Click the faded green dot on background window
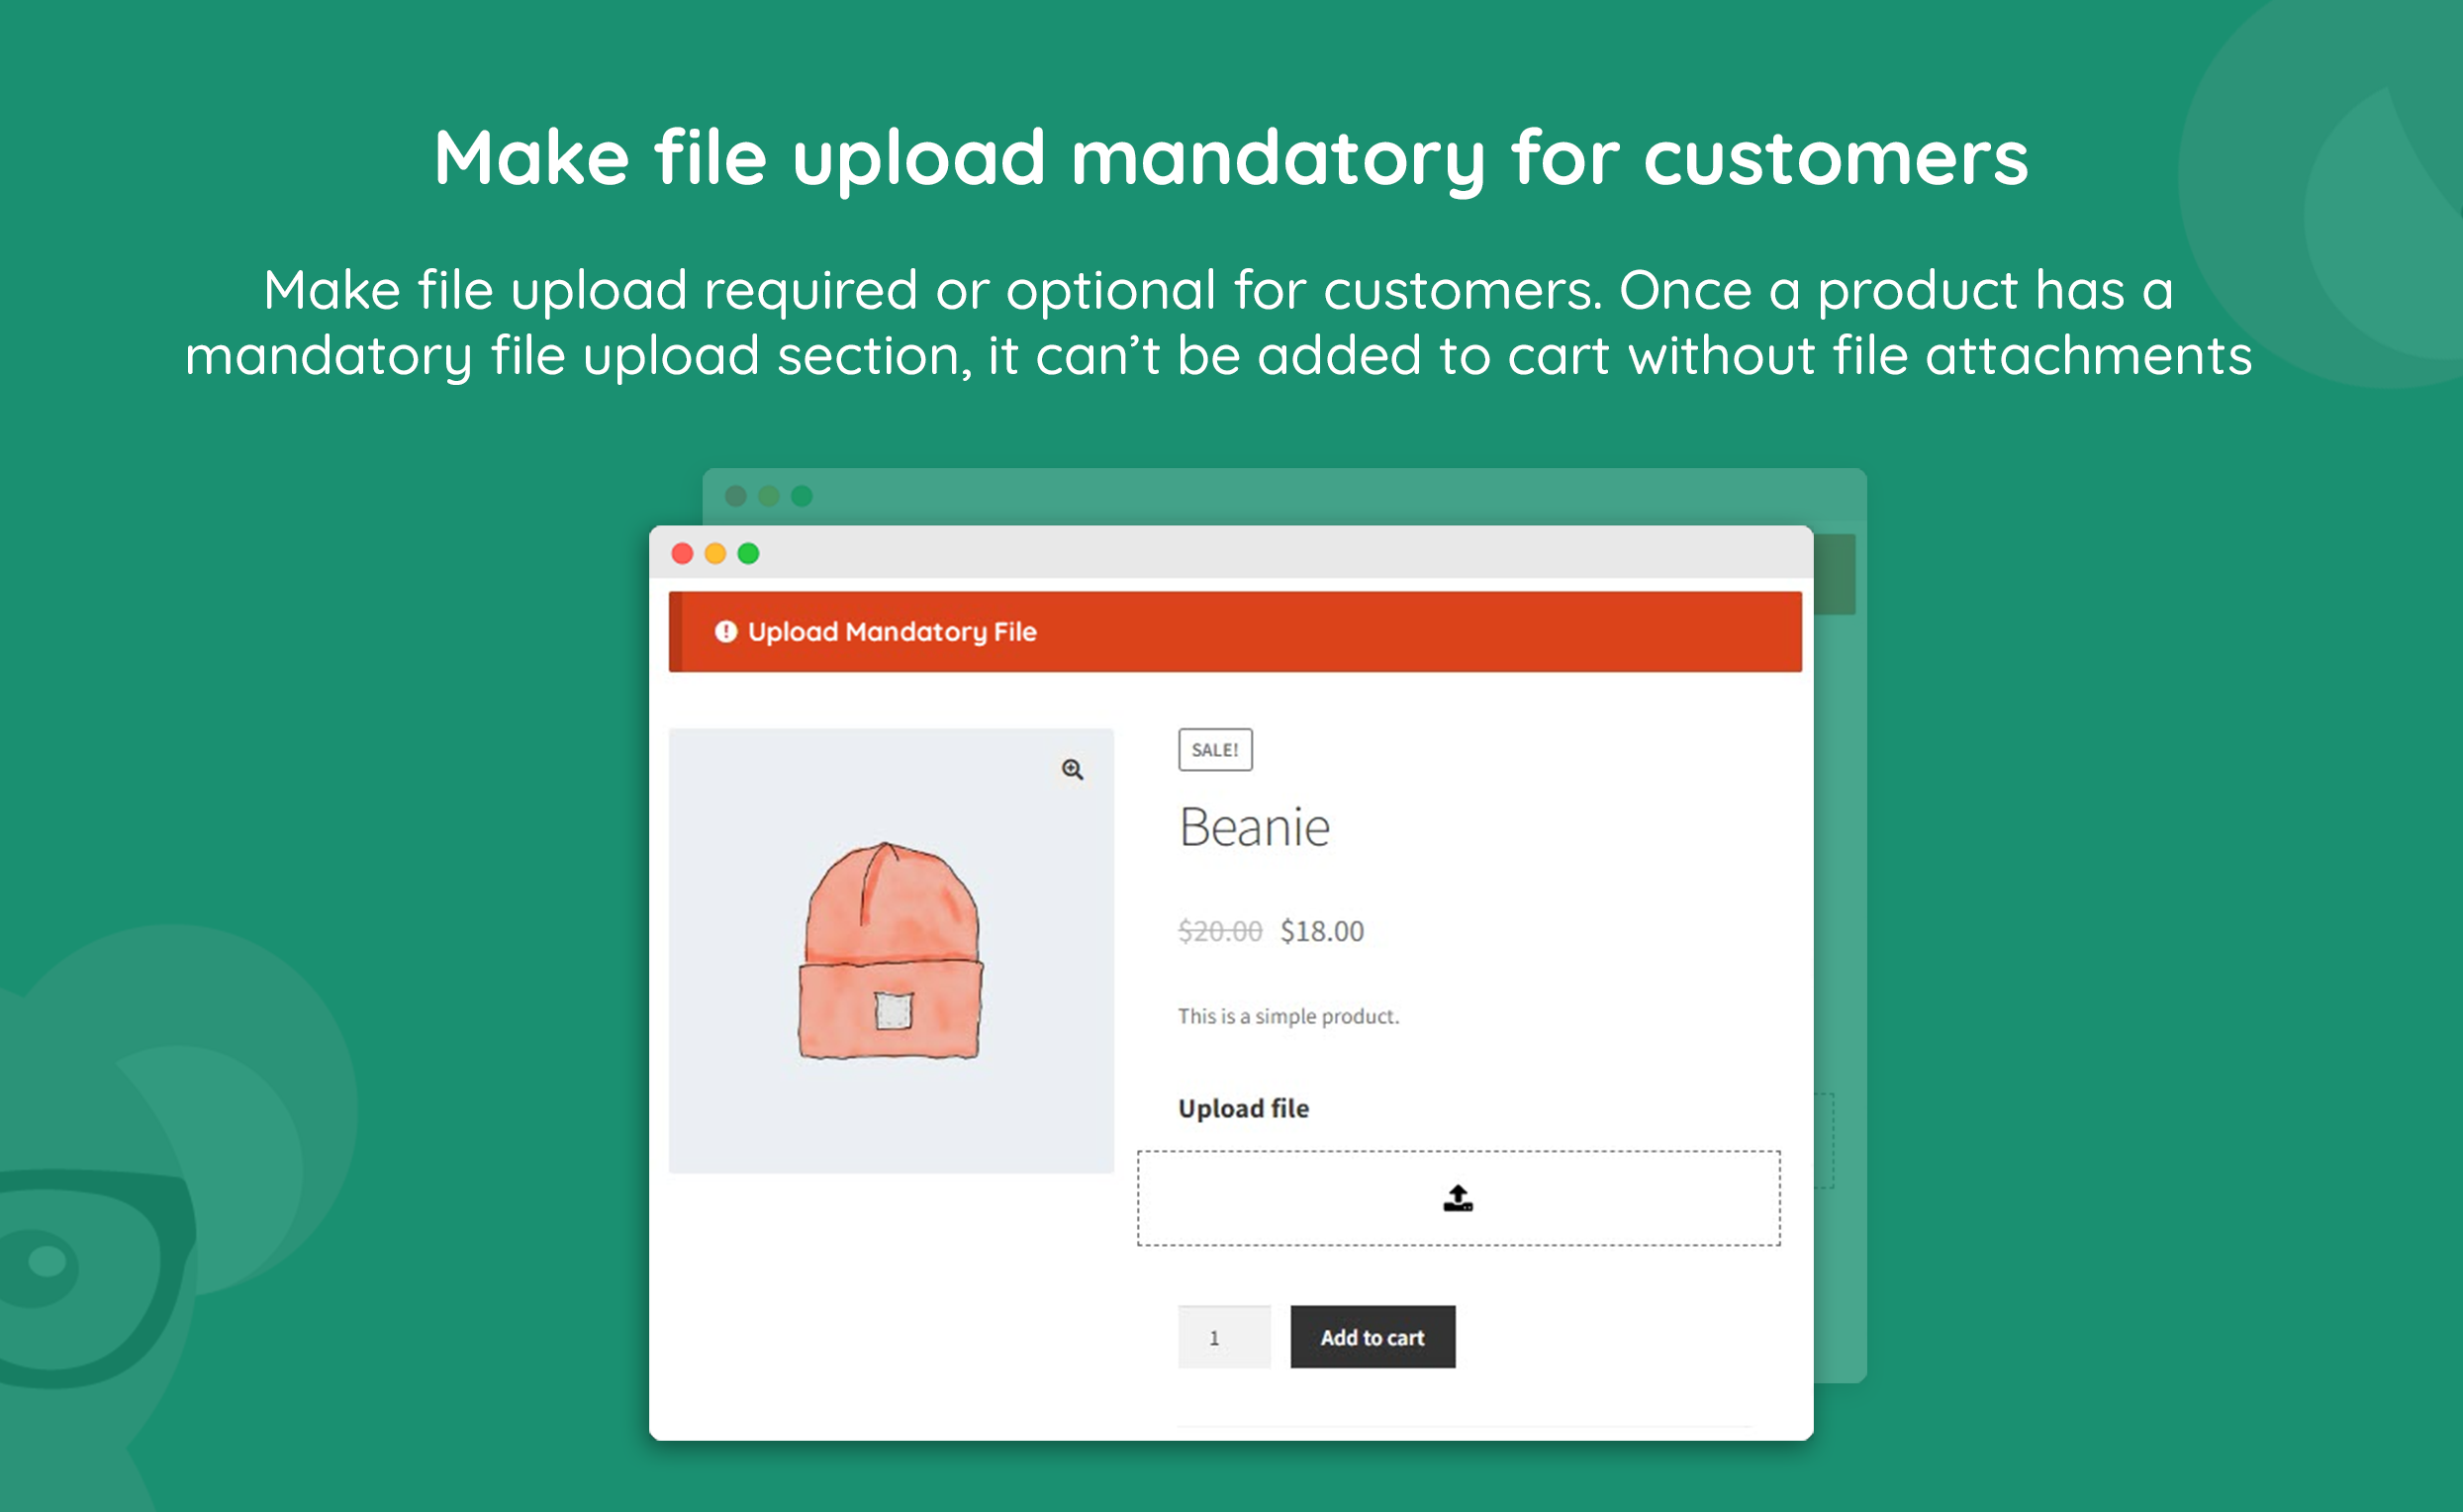2463x1512 pixels. click(x=802, y=496)
